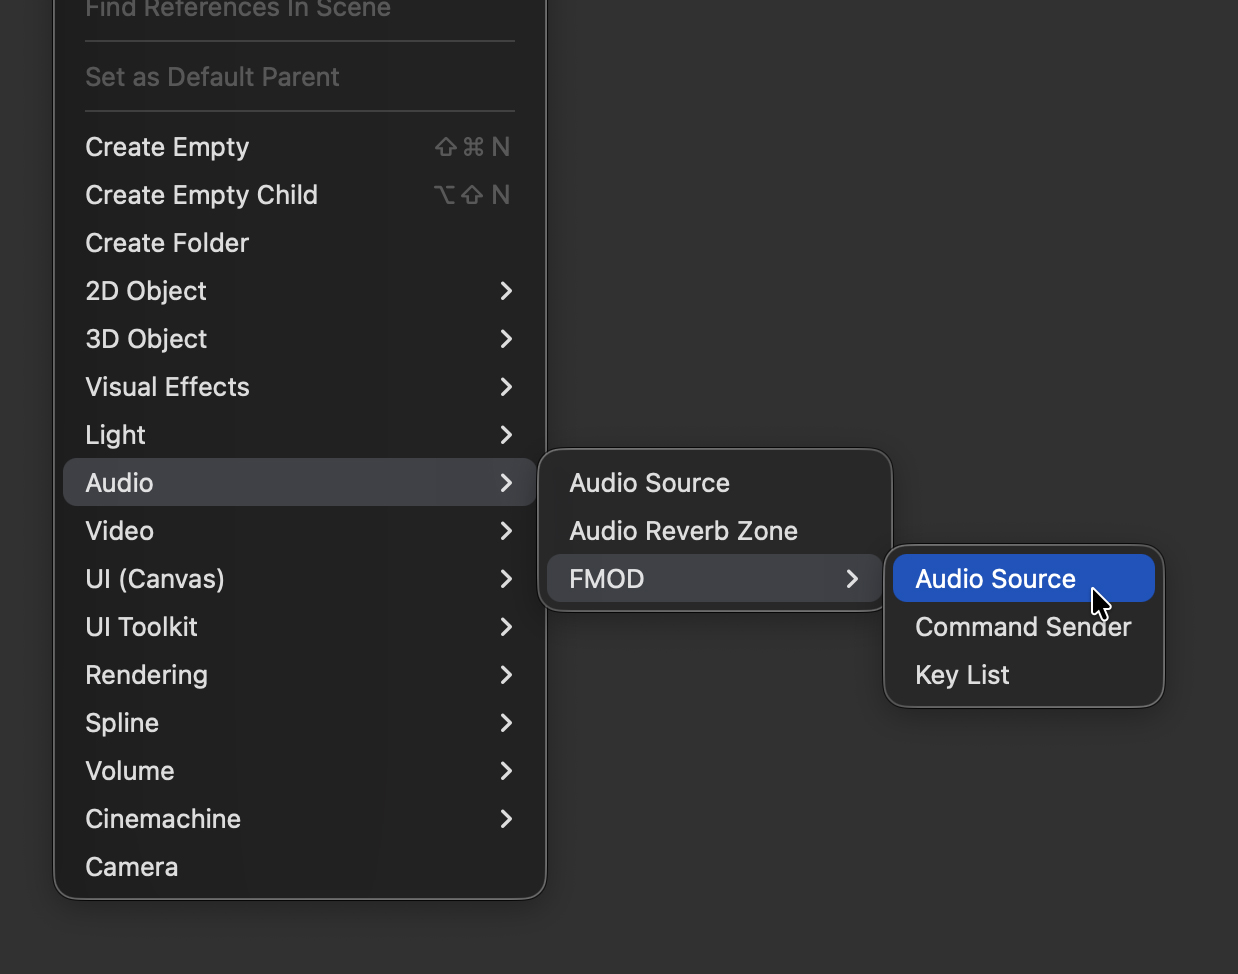
Task: Open the Rendering submenu
Action: (299, 675)
